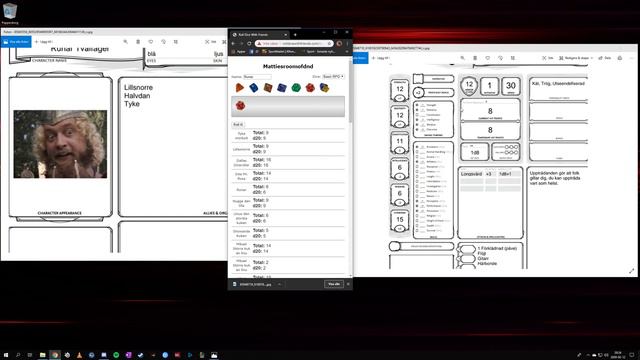Roll the brown d8 die in the dice roller
The height and width of the screenshot is (360, 640).
coord(268,87)
